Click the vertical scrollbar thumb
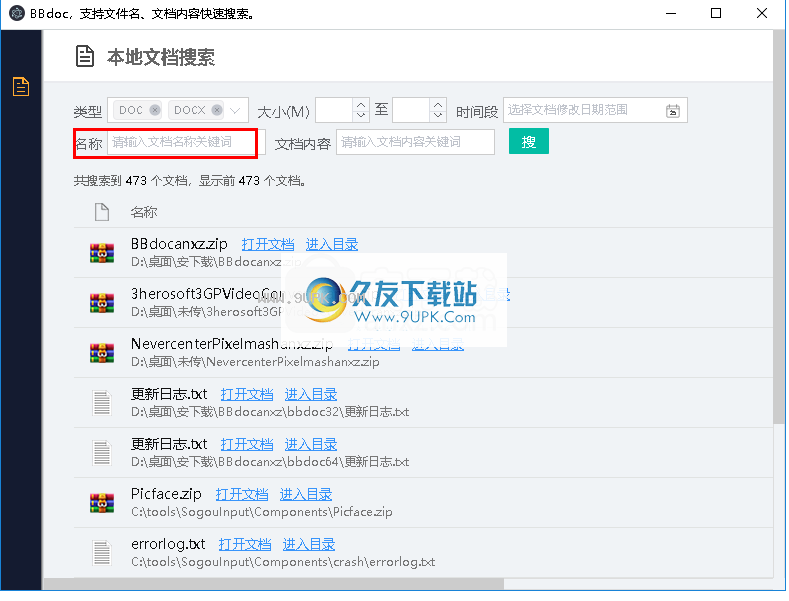The height and width of the screenshot is (601, 789). (779, 227)
